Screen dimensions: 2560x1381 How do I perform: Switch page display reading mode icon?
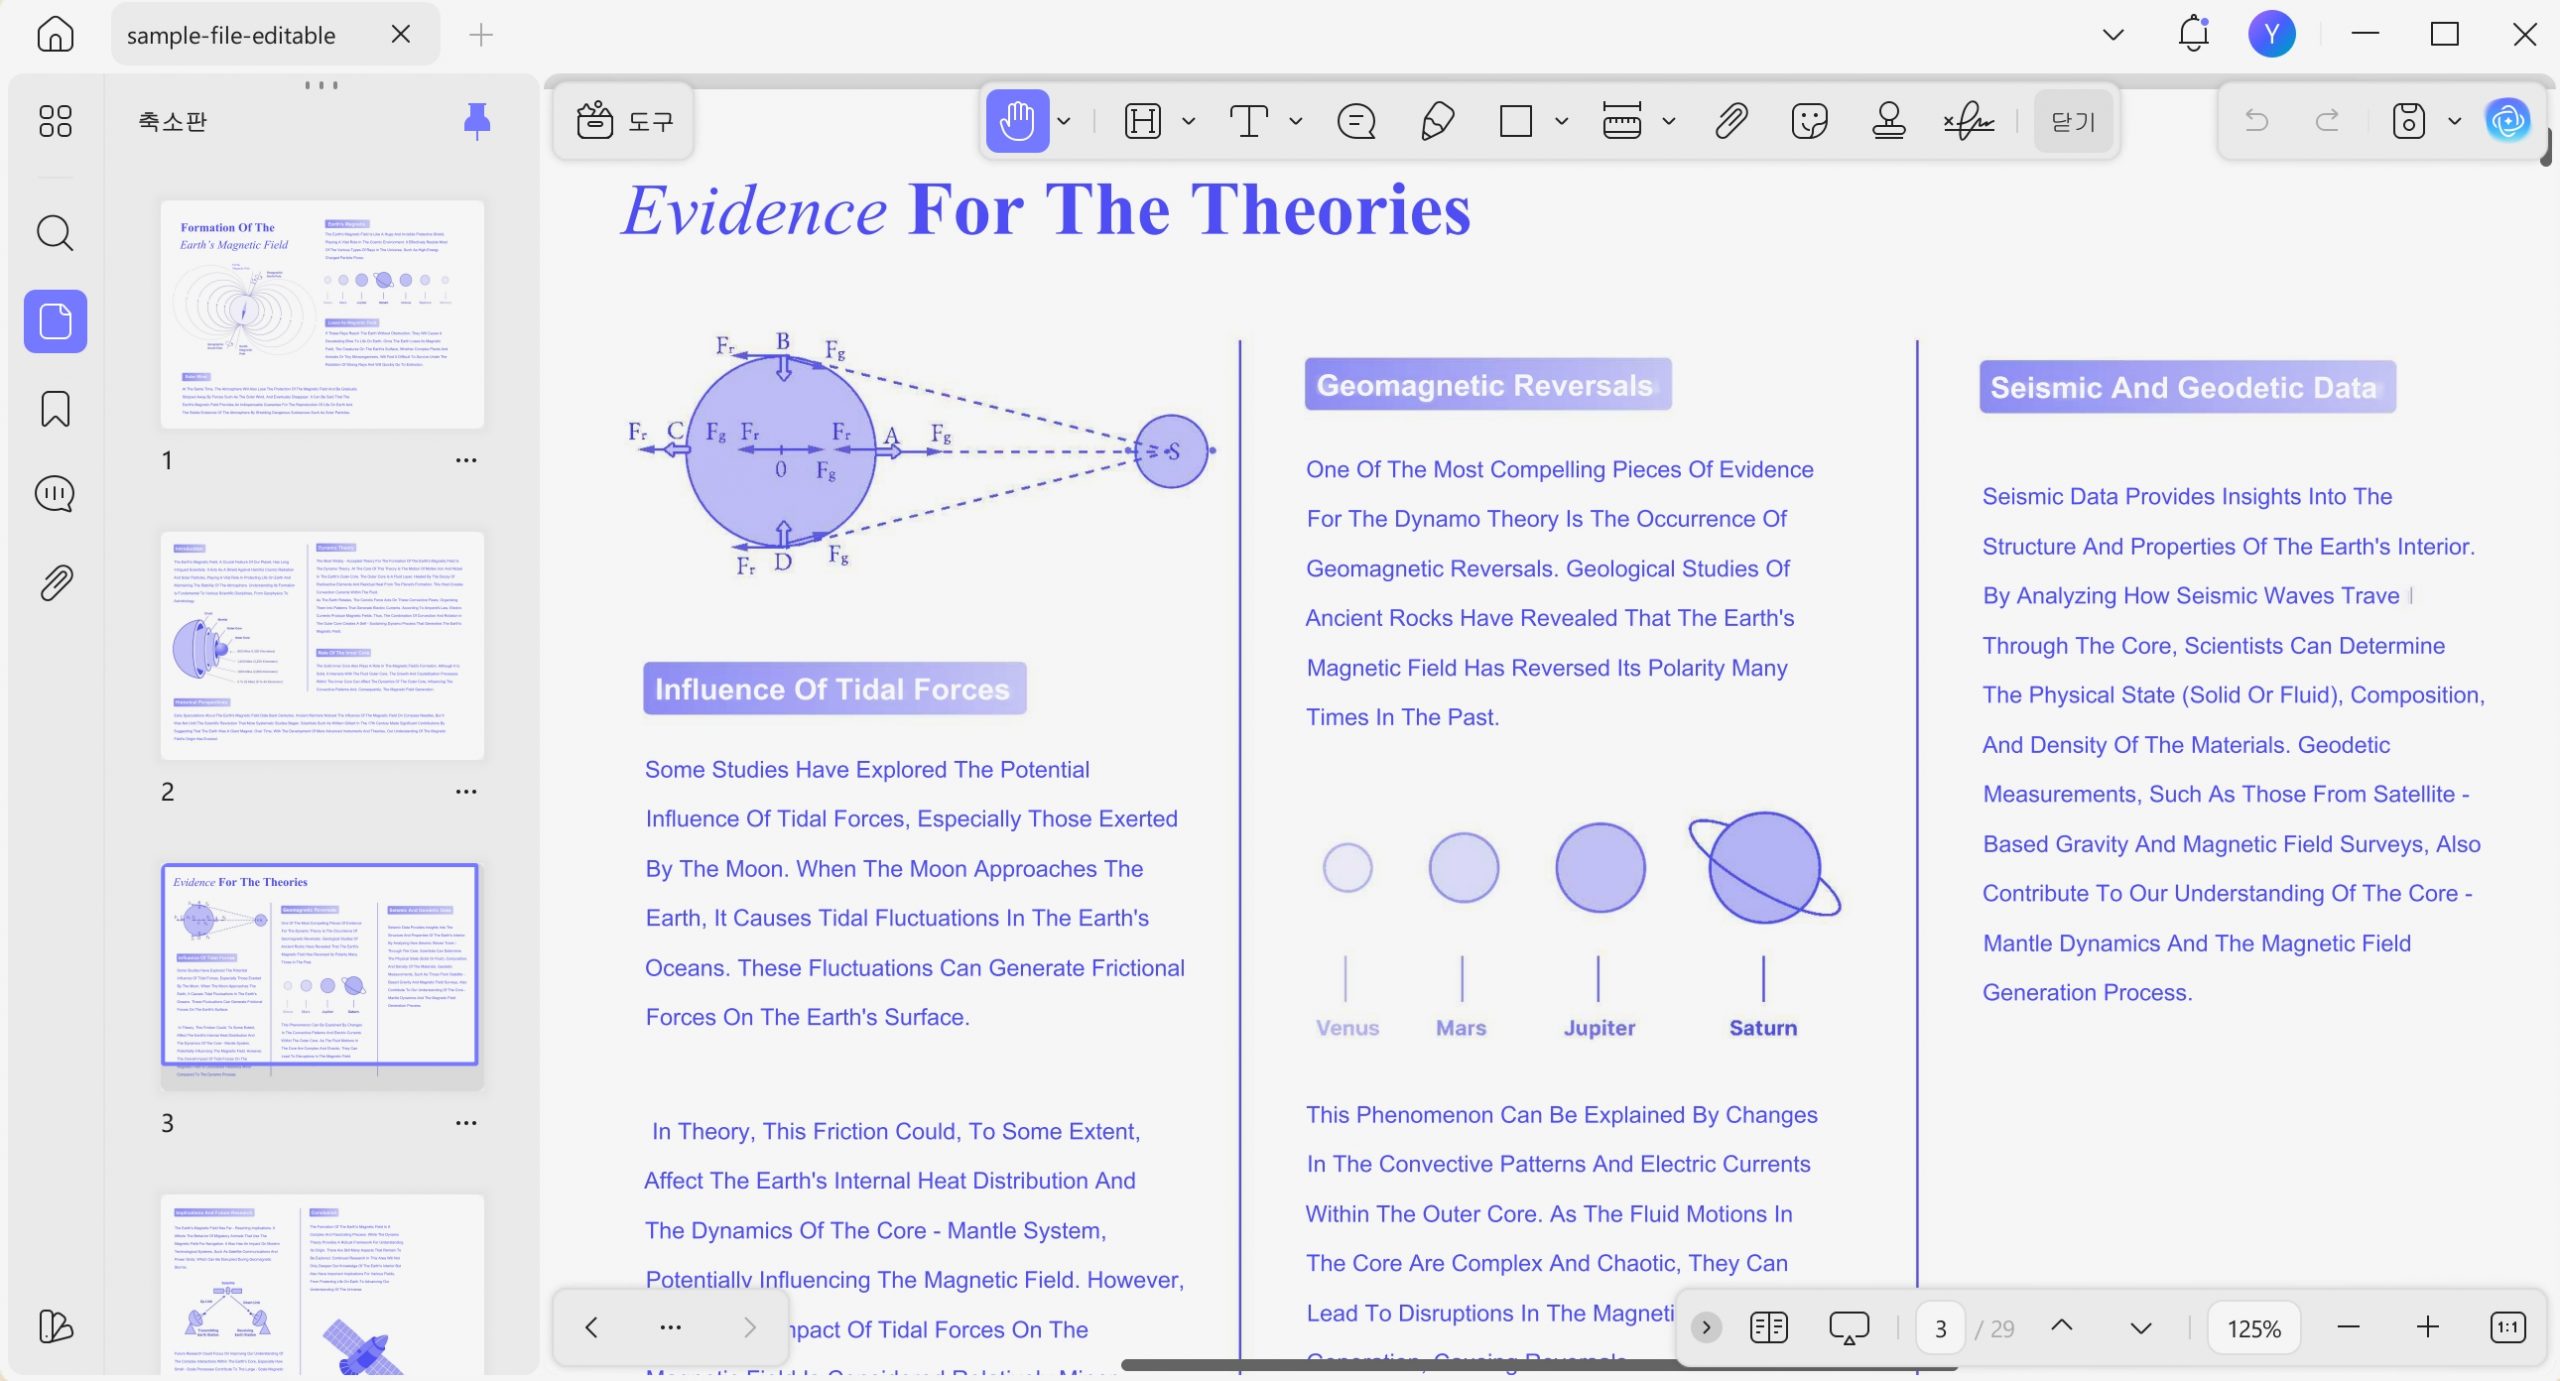click(1768, 1327)
